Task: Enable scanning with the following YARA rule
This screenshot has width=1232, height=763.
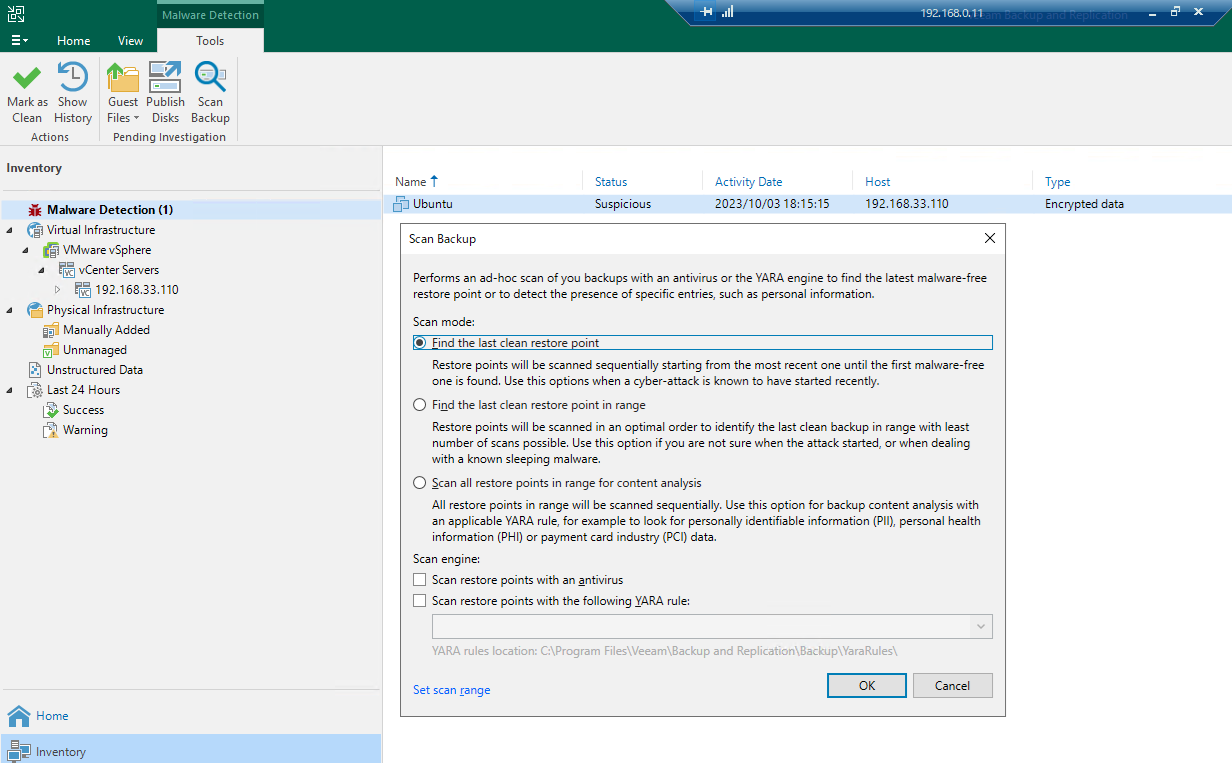Action: (420, 601)
